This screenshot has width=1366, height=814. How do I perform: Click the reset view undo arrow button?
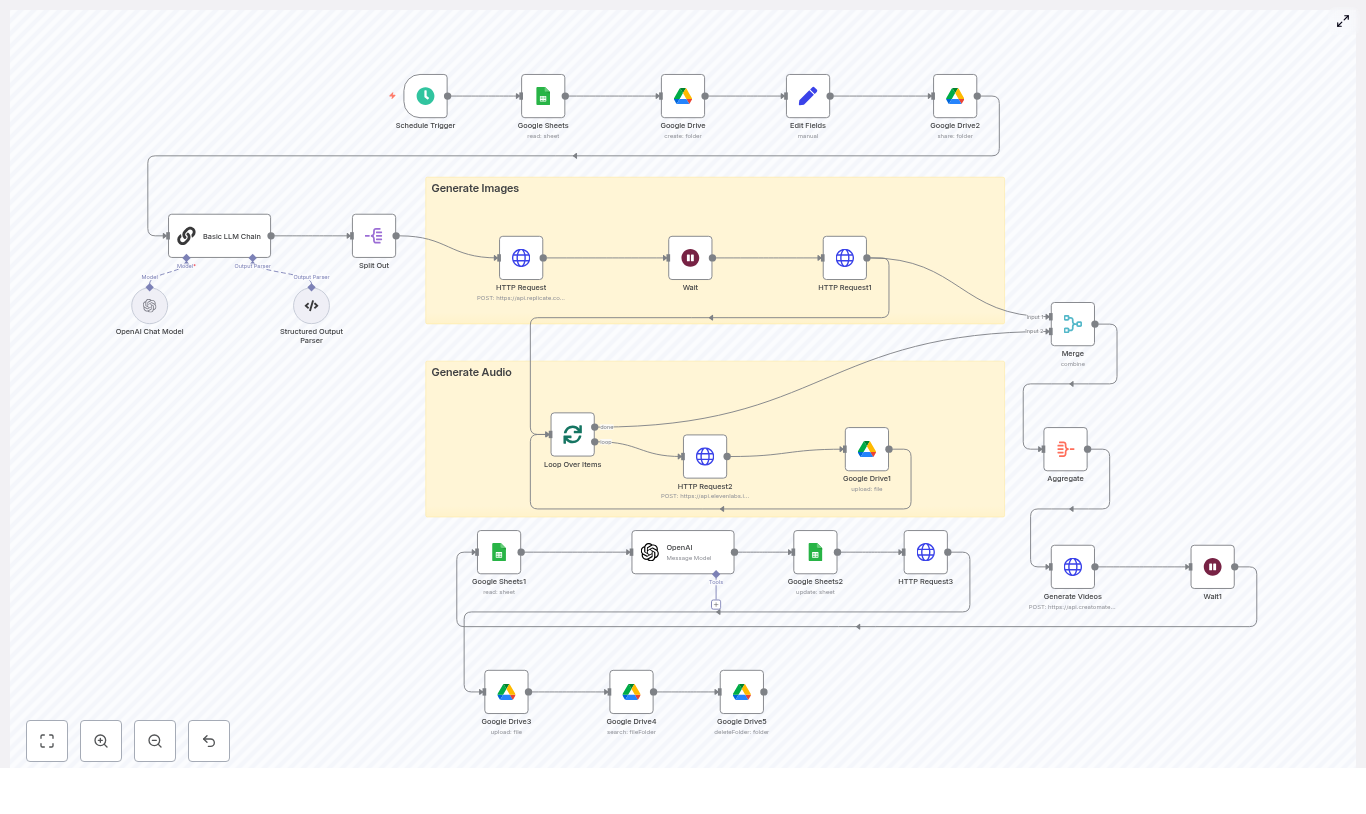click(x=209, y=741)
